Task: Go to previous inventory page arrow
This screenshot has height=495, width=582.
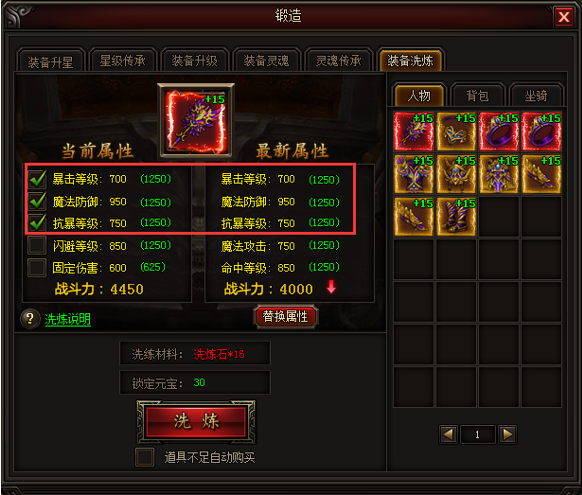Action: [448, 434]
